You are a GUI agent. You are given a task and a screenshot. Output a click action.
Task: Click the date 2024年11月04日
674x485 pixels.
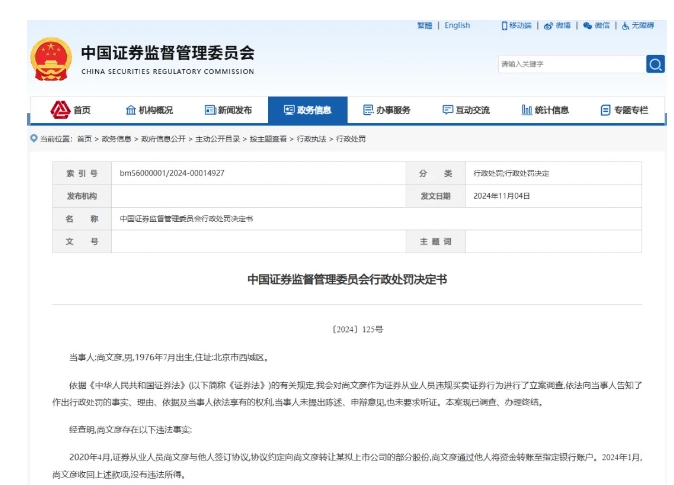point(502,196)
